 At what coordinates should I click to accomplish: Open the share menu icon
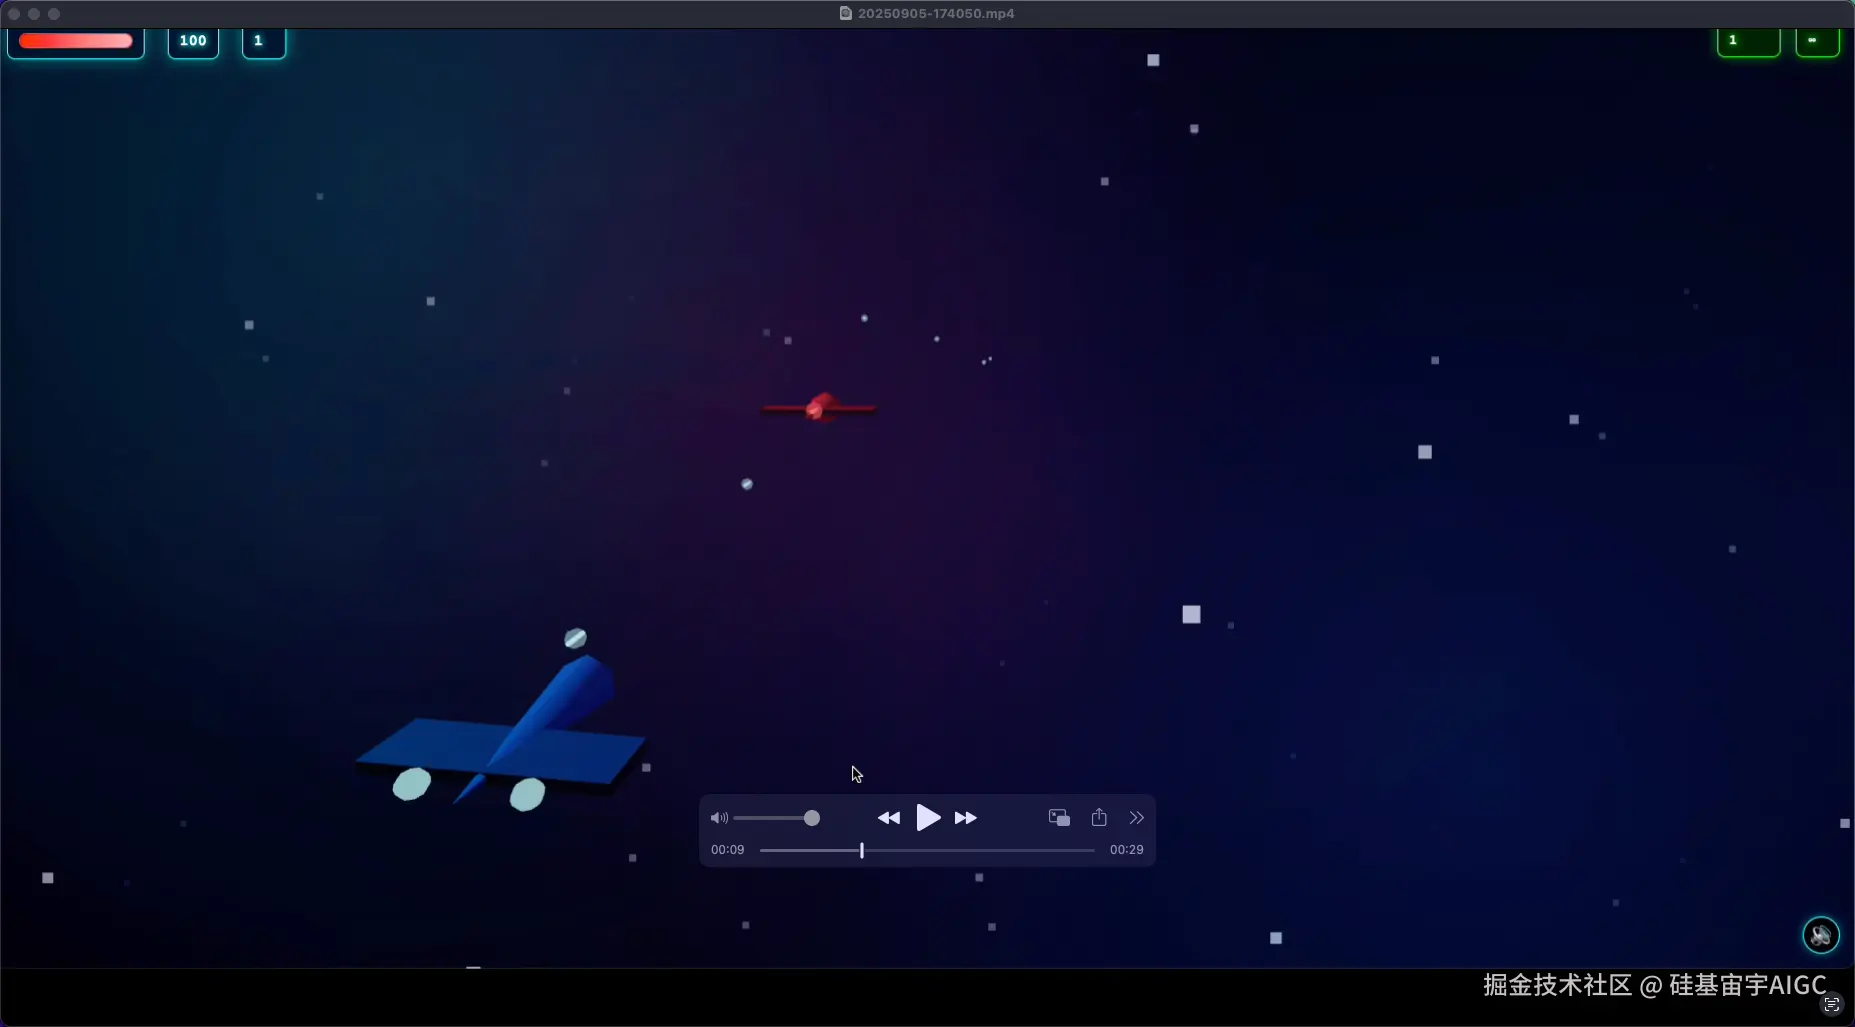(1099, 818)
